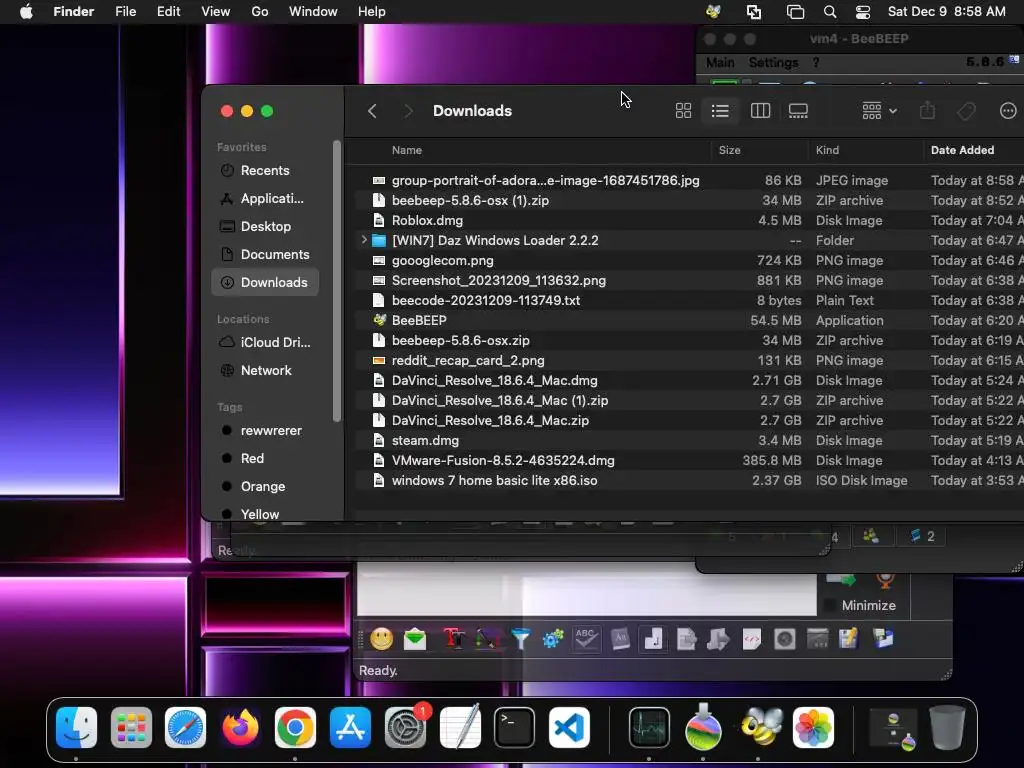Open Visual Studio Code from the Dock
Screen dimensions: 1024x768
(x=569, y=728)
